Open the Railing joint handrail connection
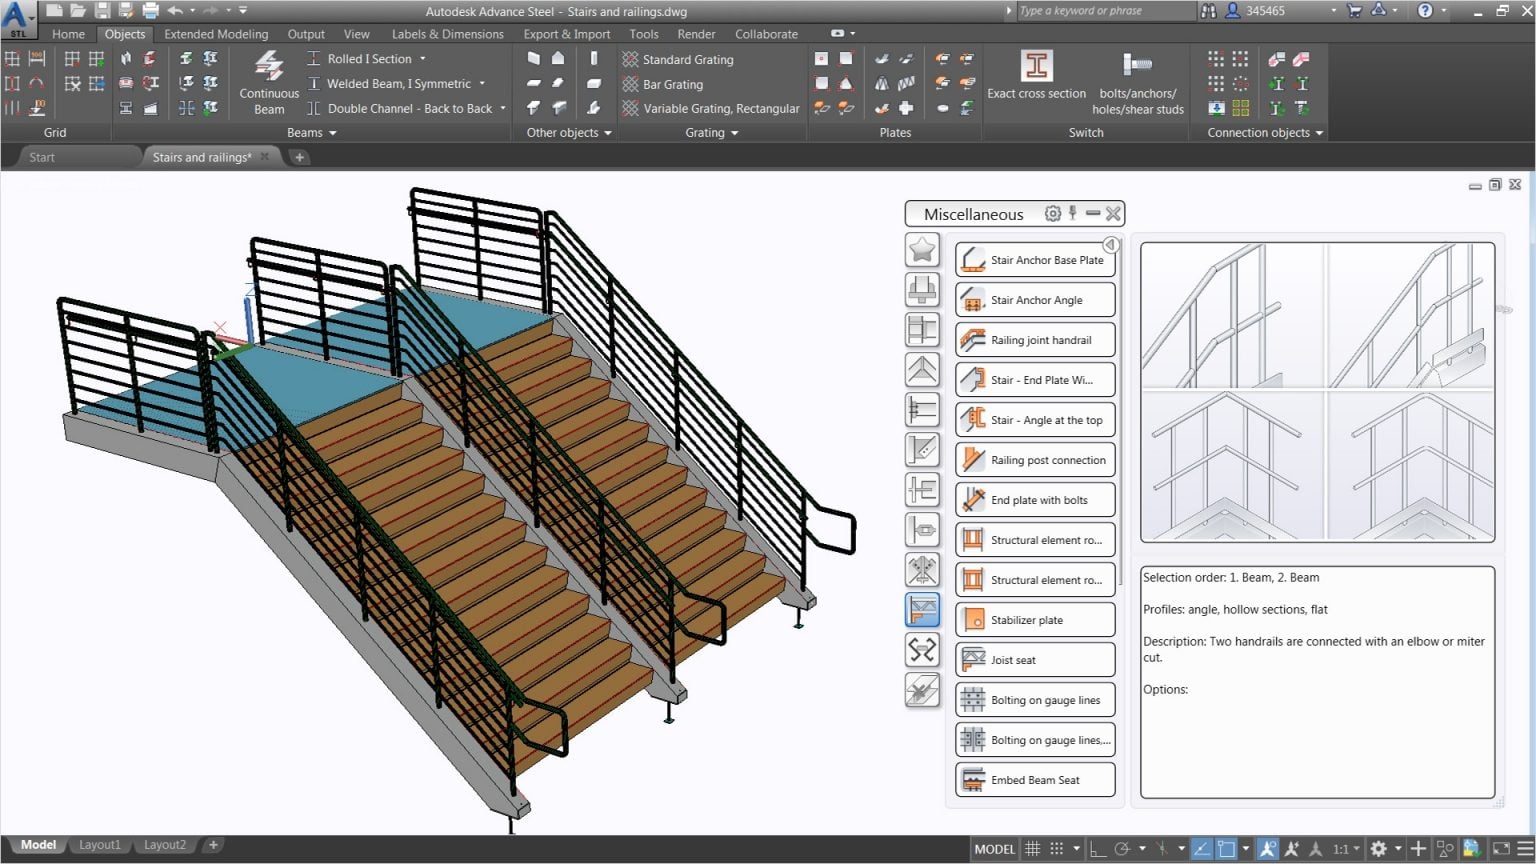Screen dimensions: 1536x864 pos(1034,339)
